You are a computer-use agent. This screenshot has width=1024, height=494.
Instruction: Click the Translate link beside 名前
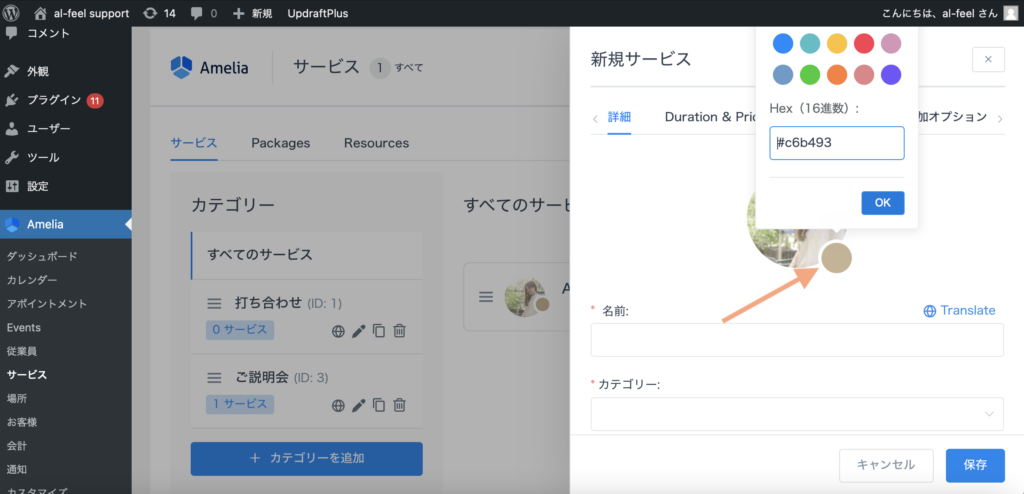(x=959, y=310)
